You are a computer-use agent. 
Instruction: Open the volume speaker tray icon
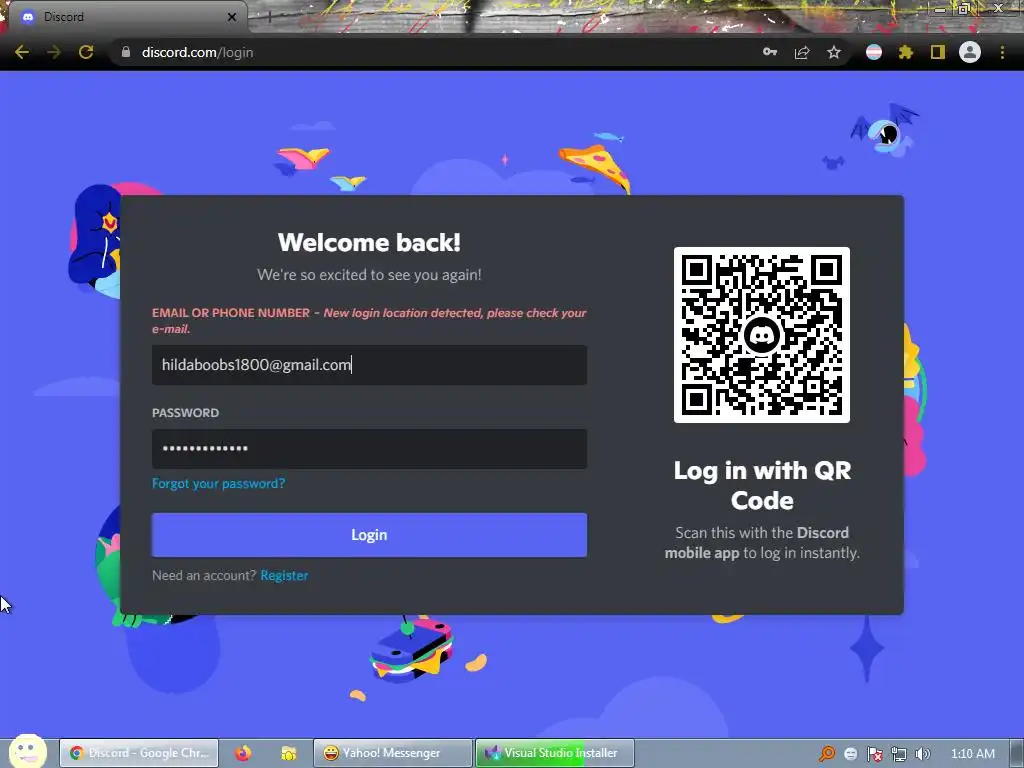[x=922, y=754]
